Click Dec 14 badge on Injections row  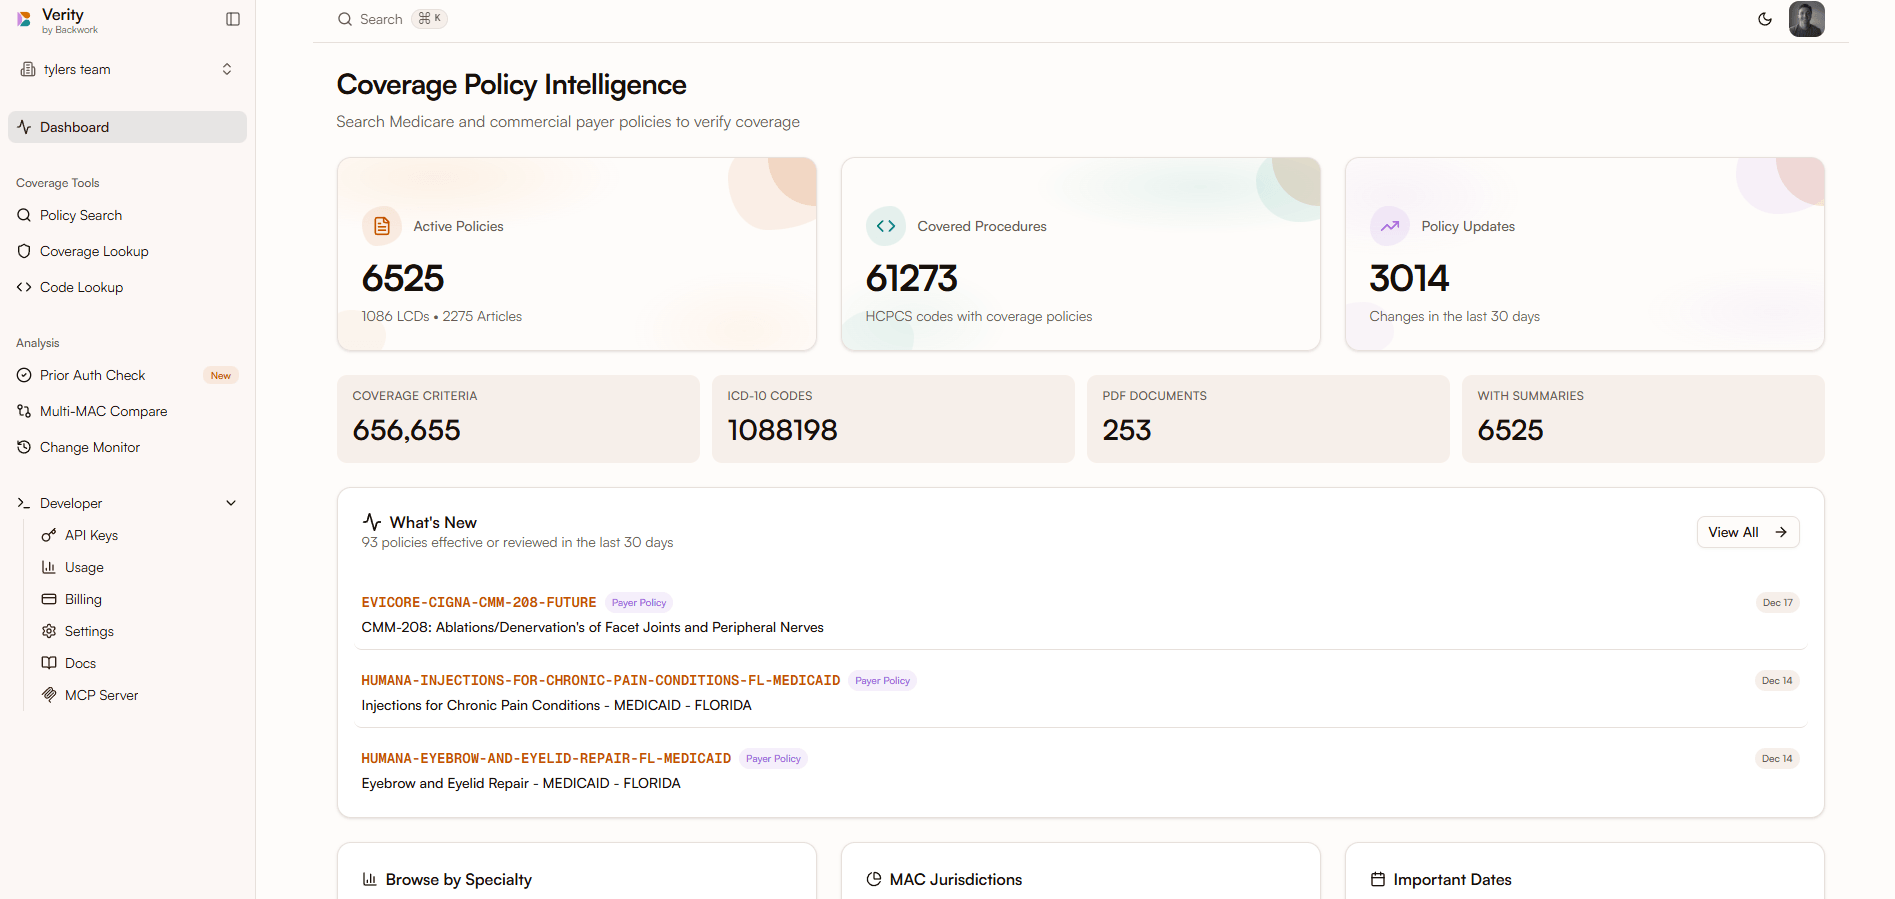(1778, 680)
